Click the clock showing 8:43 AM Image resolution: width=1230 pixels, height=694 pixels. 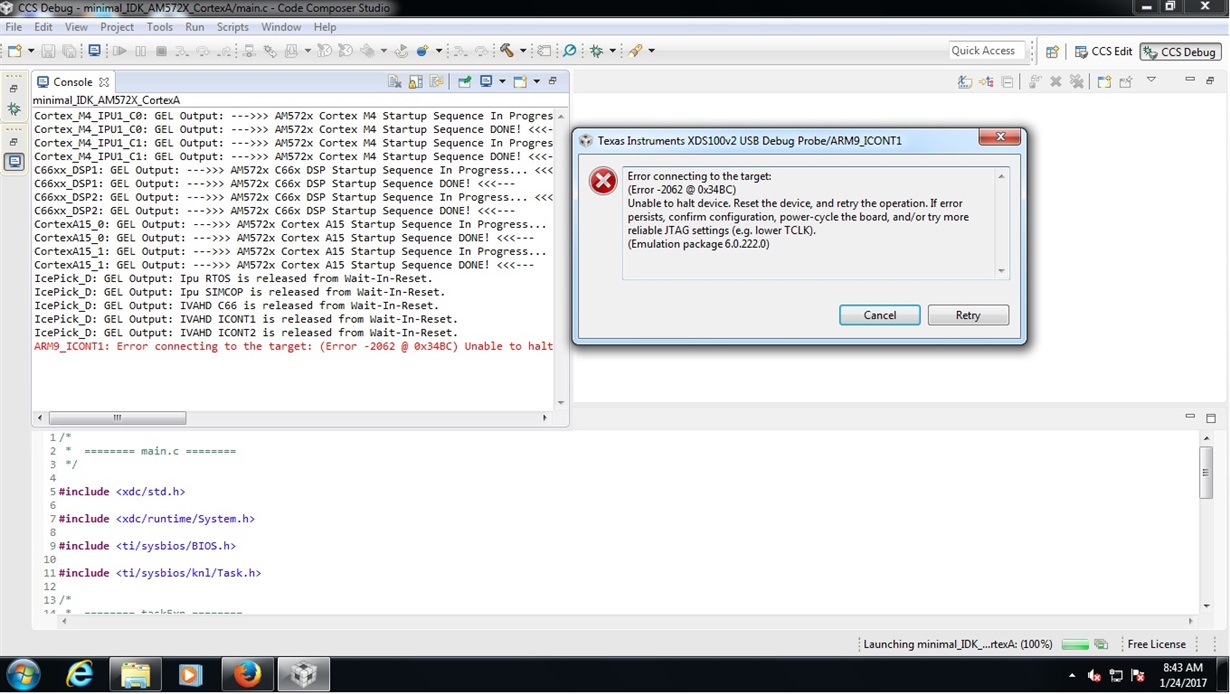click(x=1183, y=667)
